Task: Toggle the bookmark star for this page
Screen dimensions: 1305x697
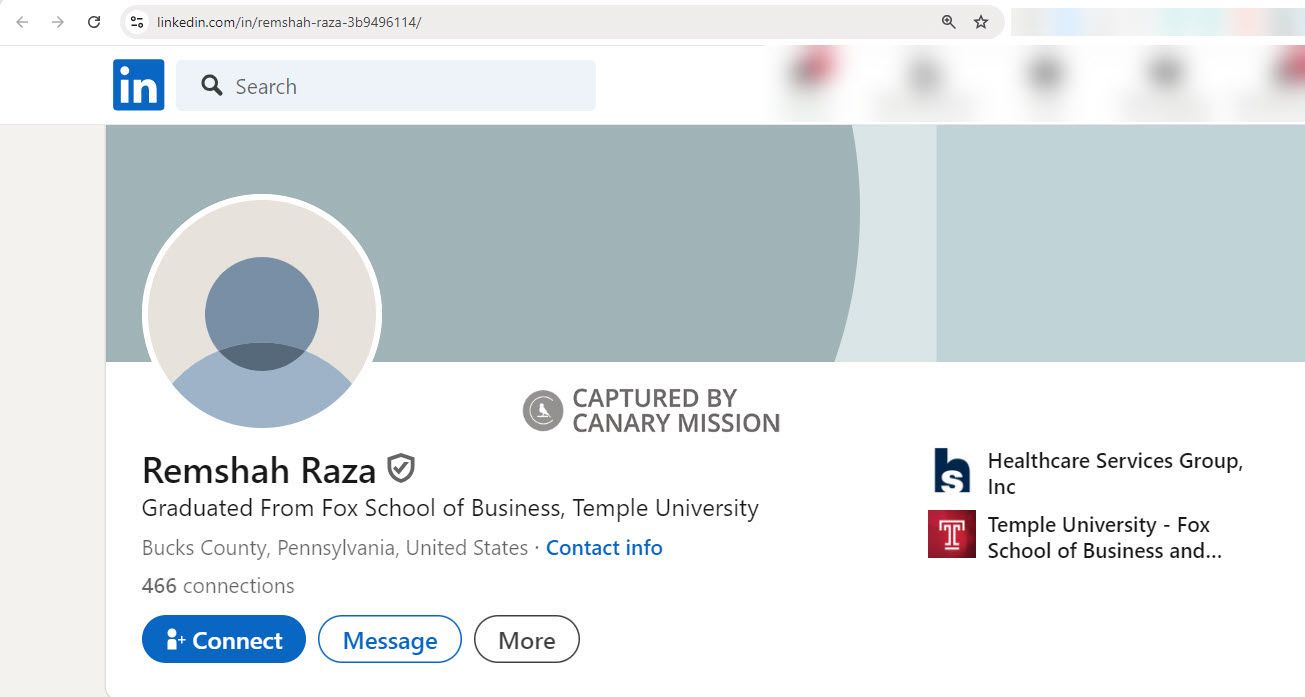Action: click(x=982, y=21)
